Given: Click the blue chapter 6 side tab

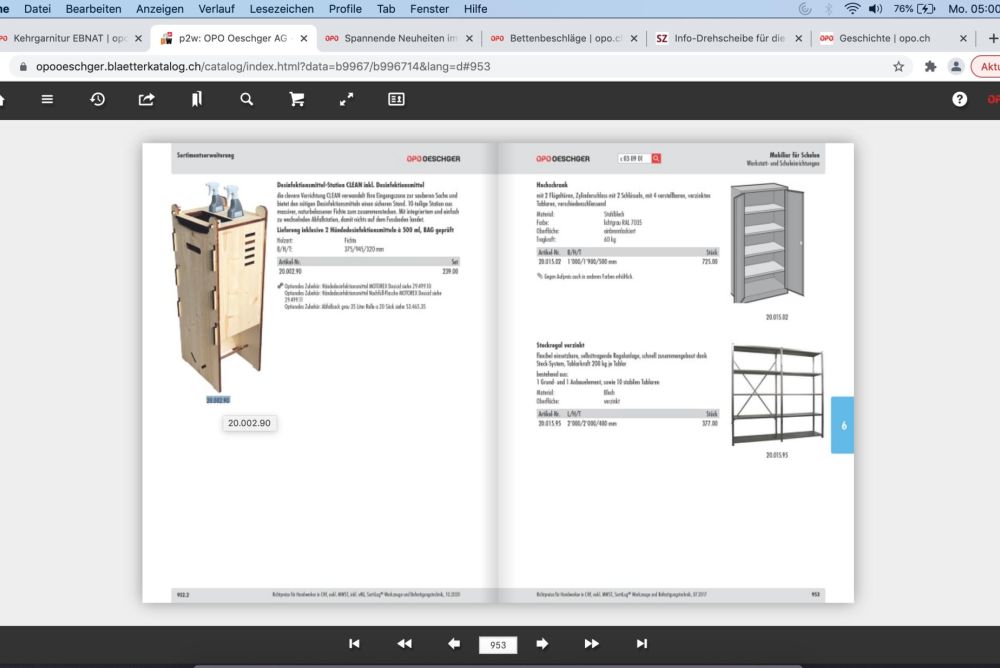Looking at the screenshot, I should click(842, 425).
